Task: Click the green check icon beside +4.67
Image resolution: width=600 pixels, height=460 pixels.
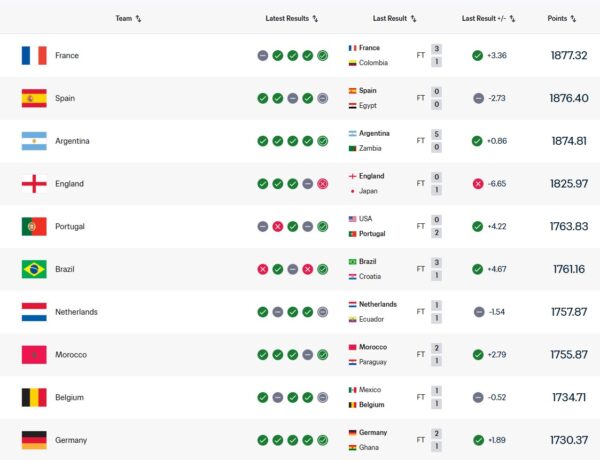Action: [x=478, y=269]
